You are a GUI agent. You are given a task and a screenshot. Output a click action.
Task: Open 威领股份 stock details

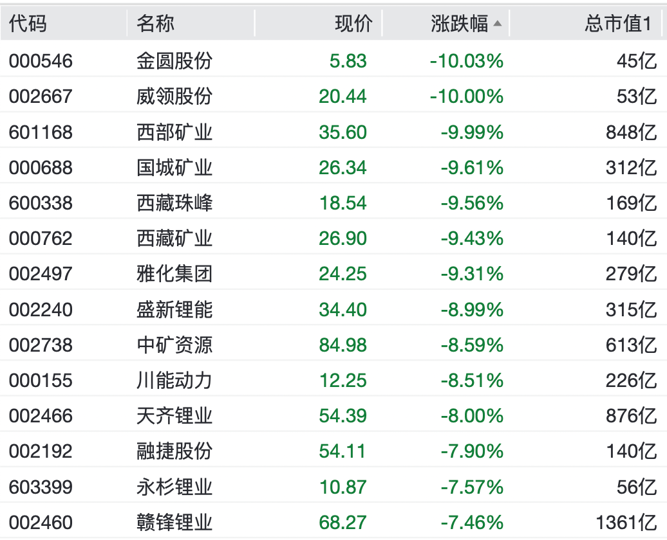(x=175, y=97)
